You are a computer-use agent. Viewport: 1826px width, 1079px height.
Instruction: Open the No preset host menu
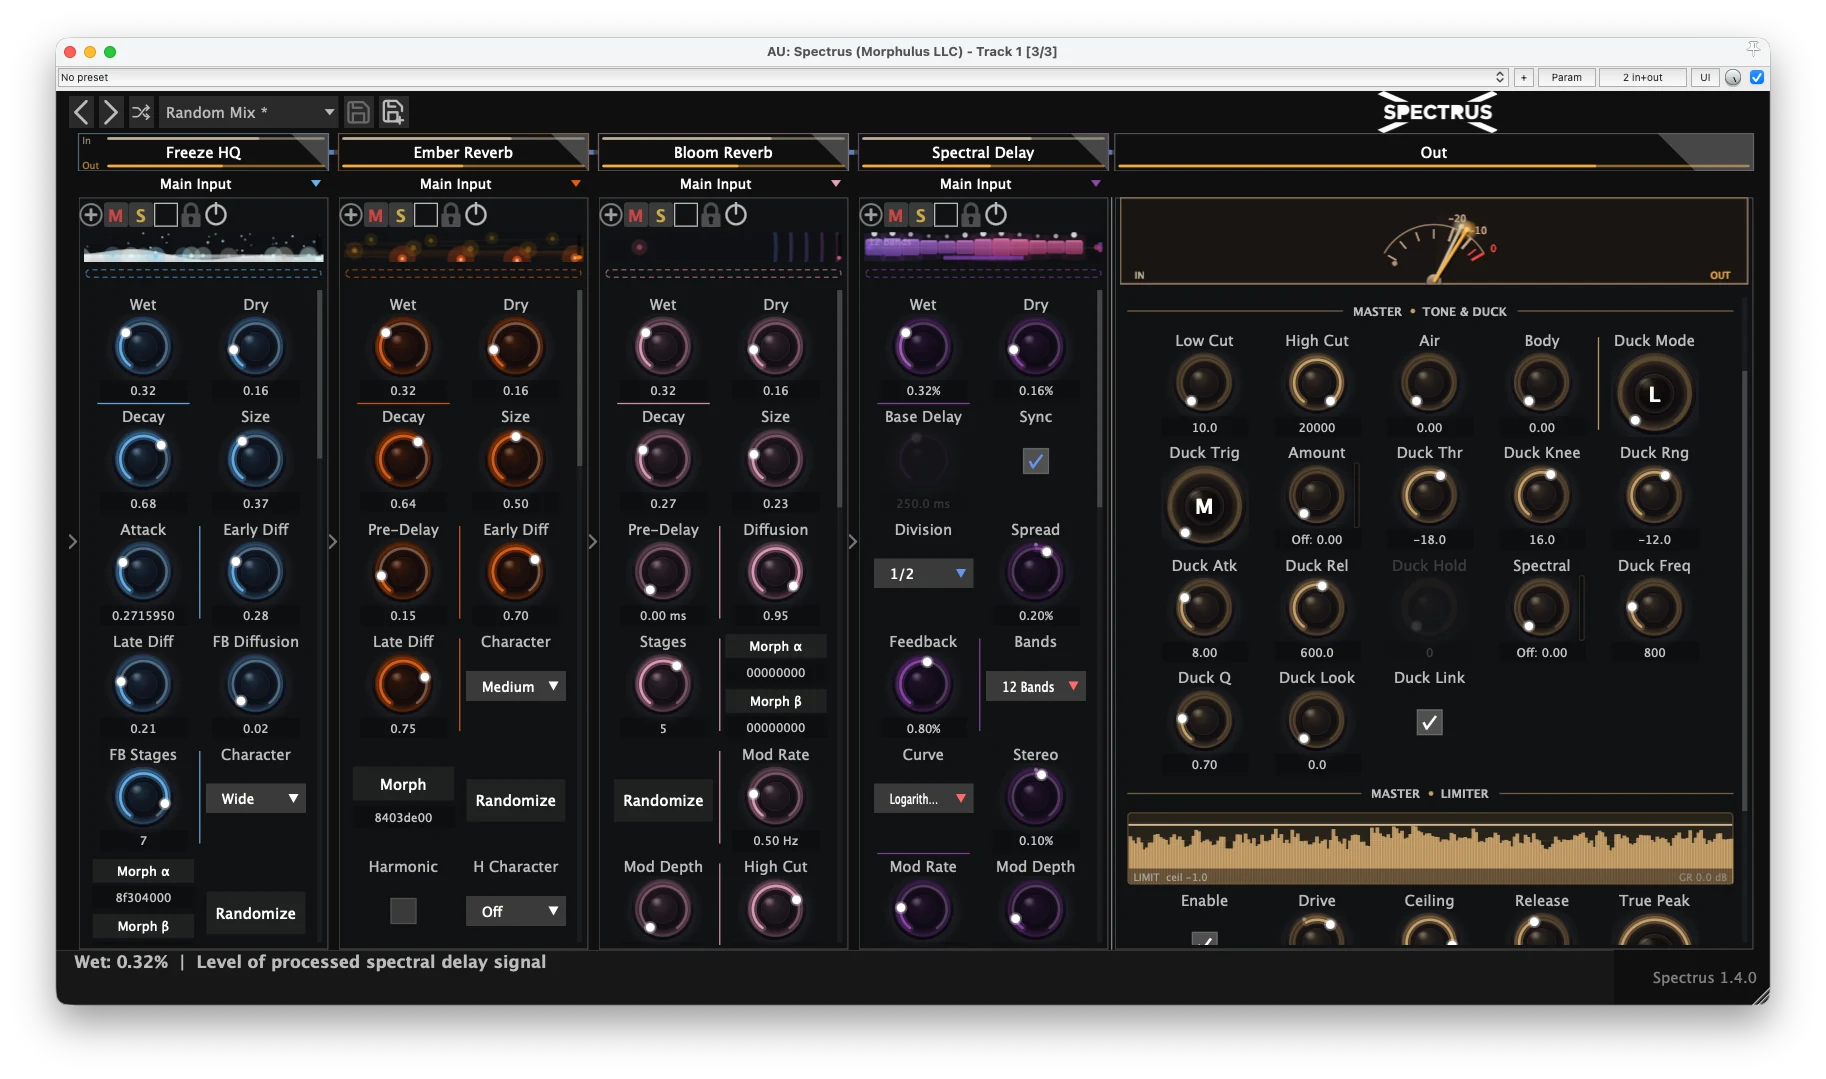click(783, 77)
